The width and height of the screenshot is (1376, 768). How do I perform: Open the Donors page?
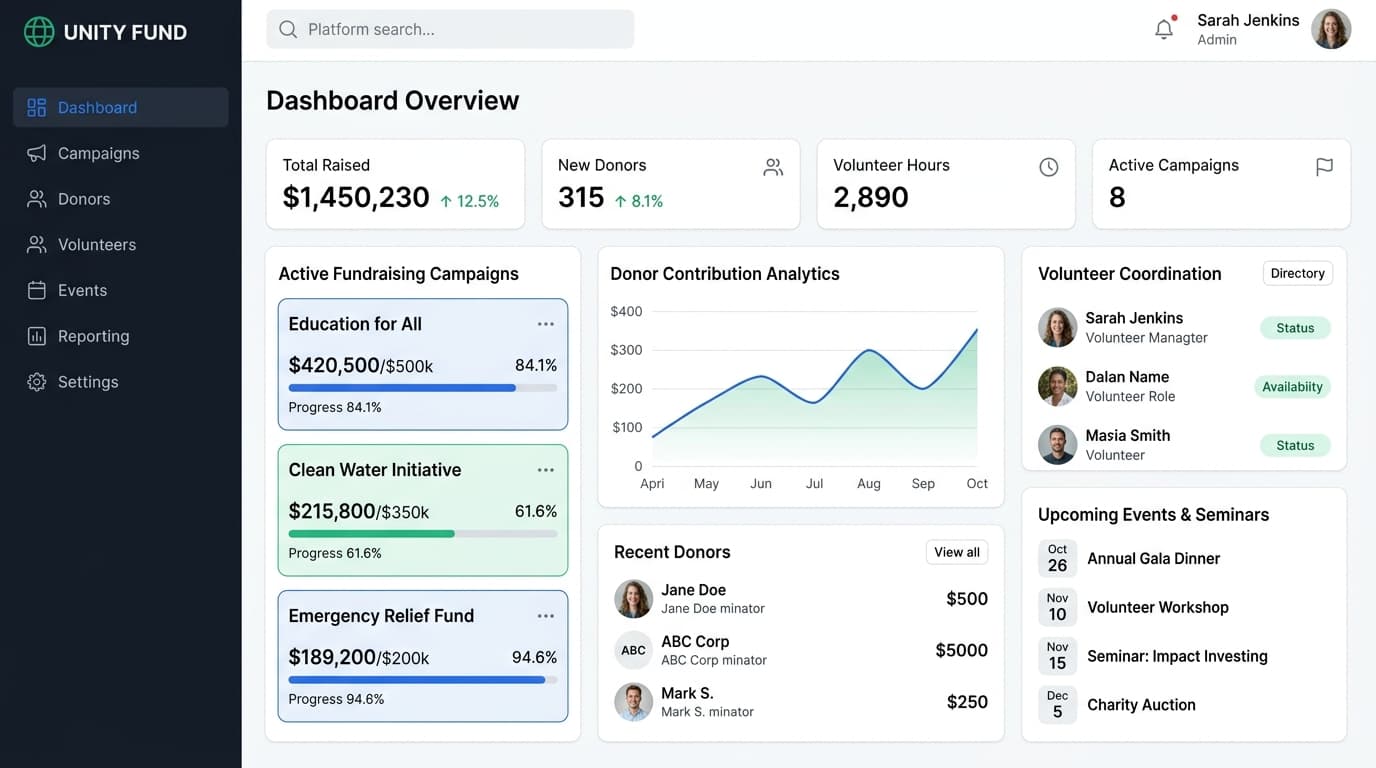coord(121,199)
